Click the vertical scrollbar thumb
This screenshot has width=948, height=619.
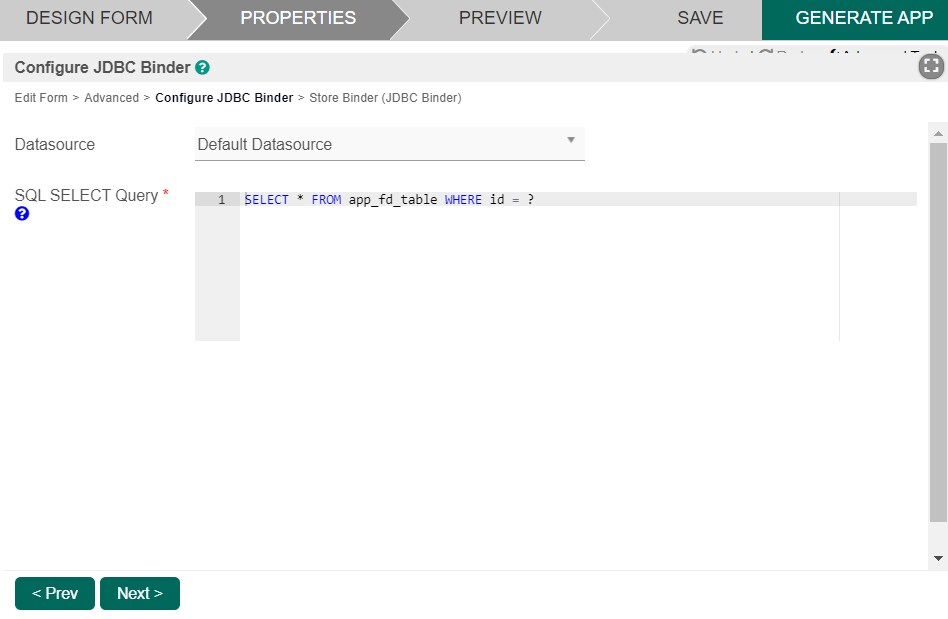coord(938,332)
